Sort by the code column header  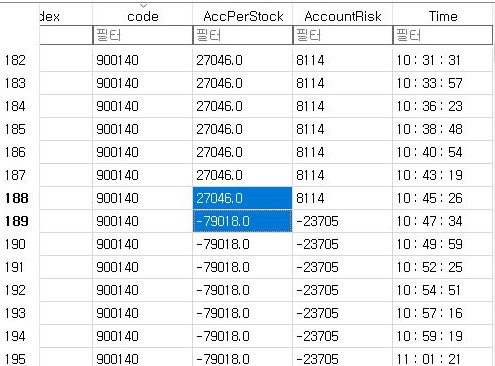click(x=143, y=16)
